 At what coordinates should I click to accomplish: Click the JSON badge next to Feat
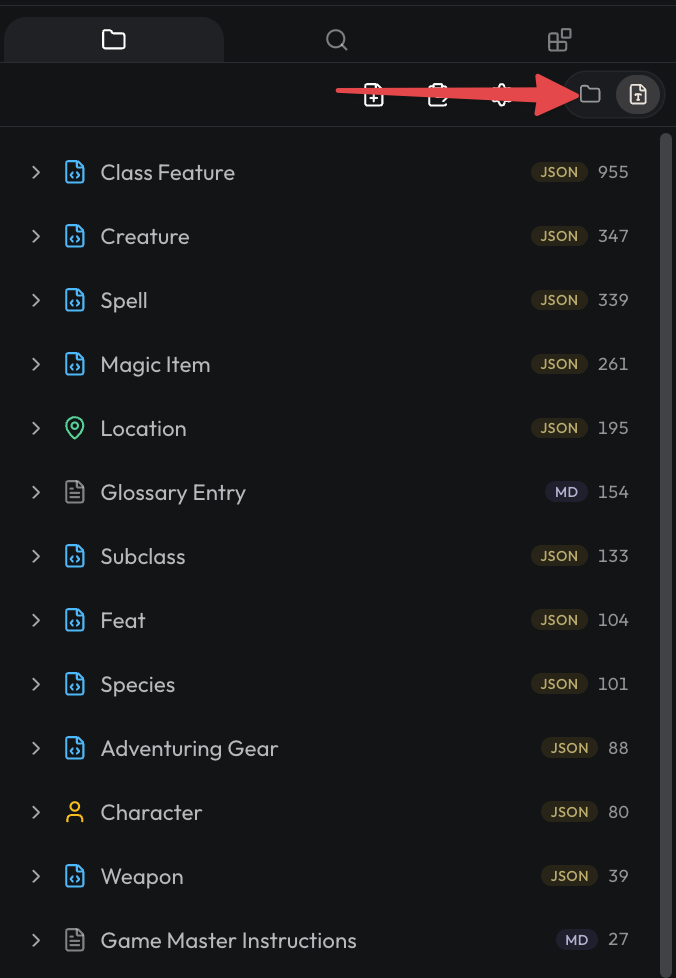[x=559, y=619]
